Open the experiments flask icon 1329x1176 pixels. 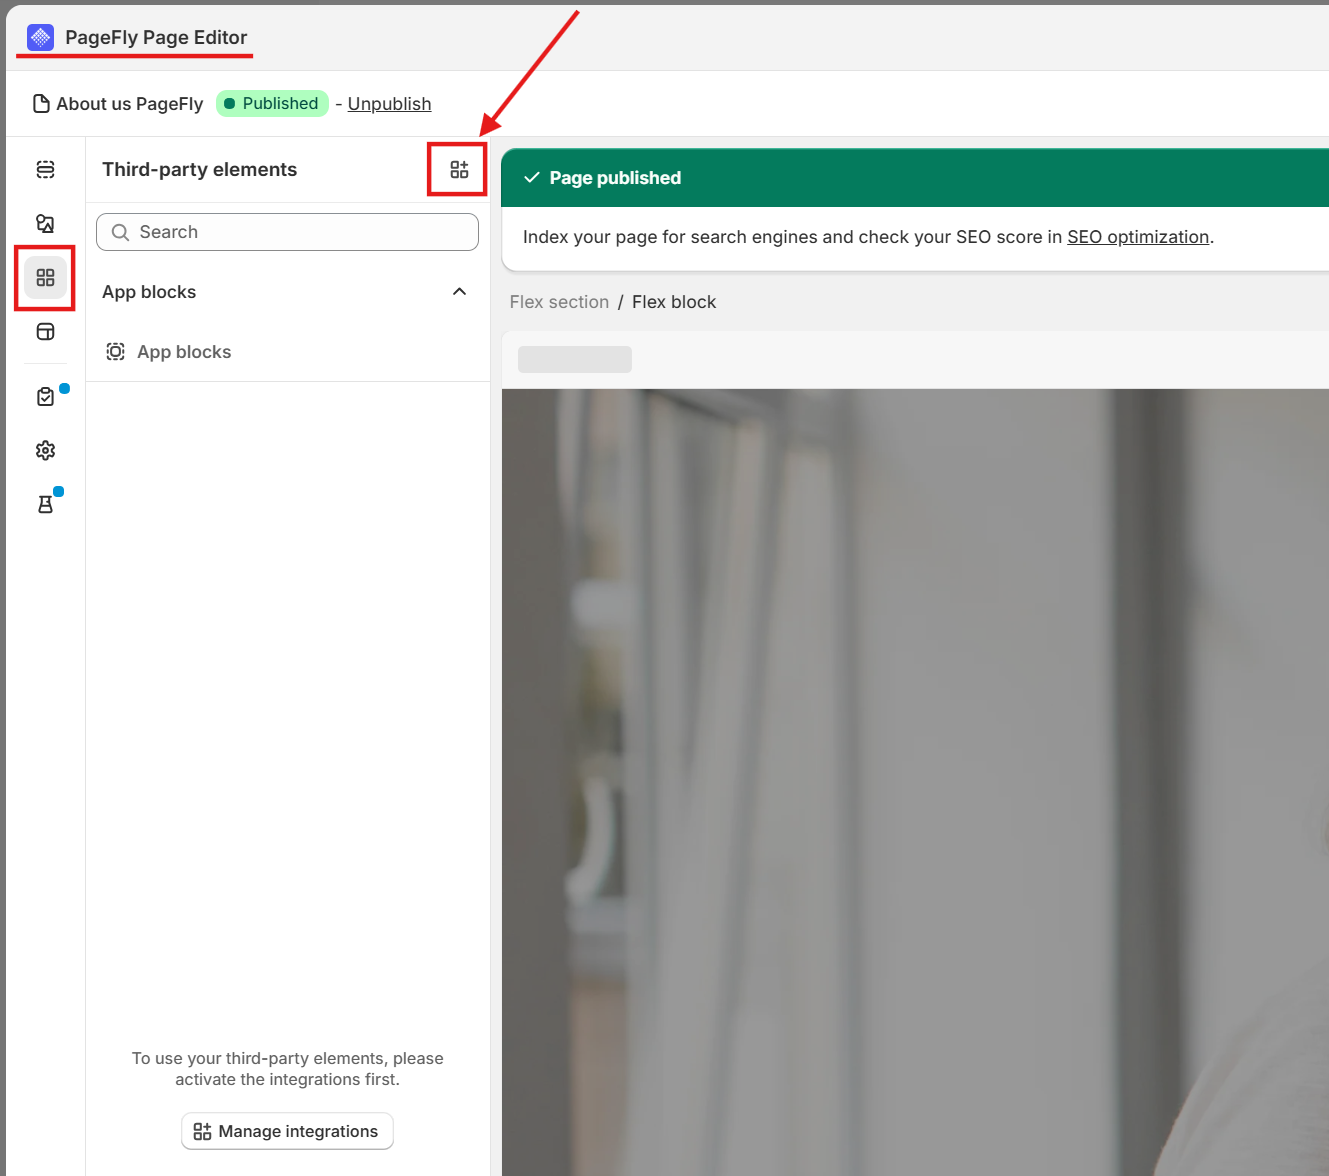[45, 504]
